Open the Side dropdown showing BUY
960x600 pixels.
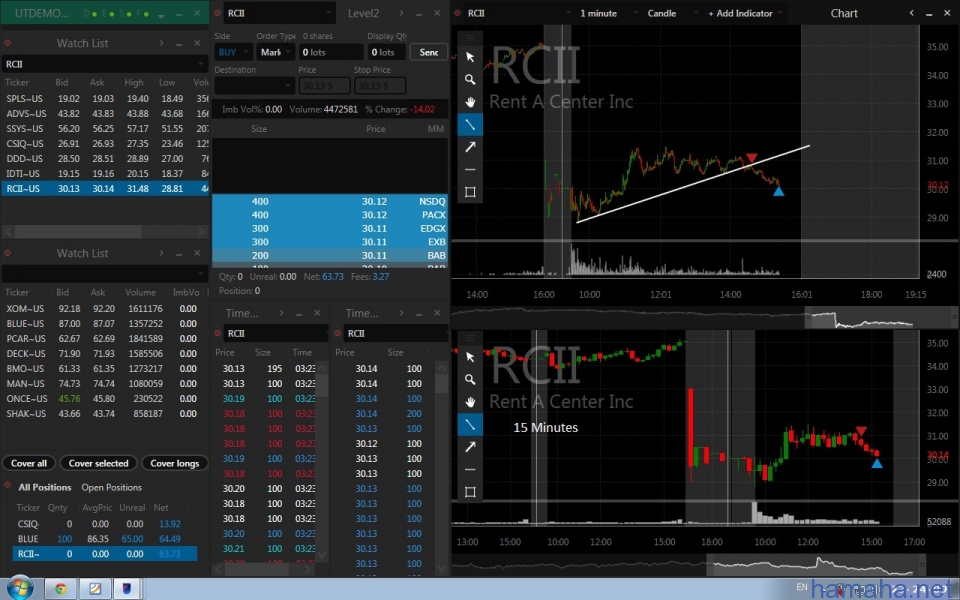(233, 52)
